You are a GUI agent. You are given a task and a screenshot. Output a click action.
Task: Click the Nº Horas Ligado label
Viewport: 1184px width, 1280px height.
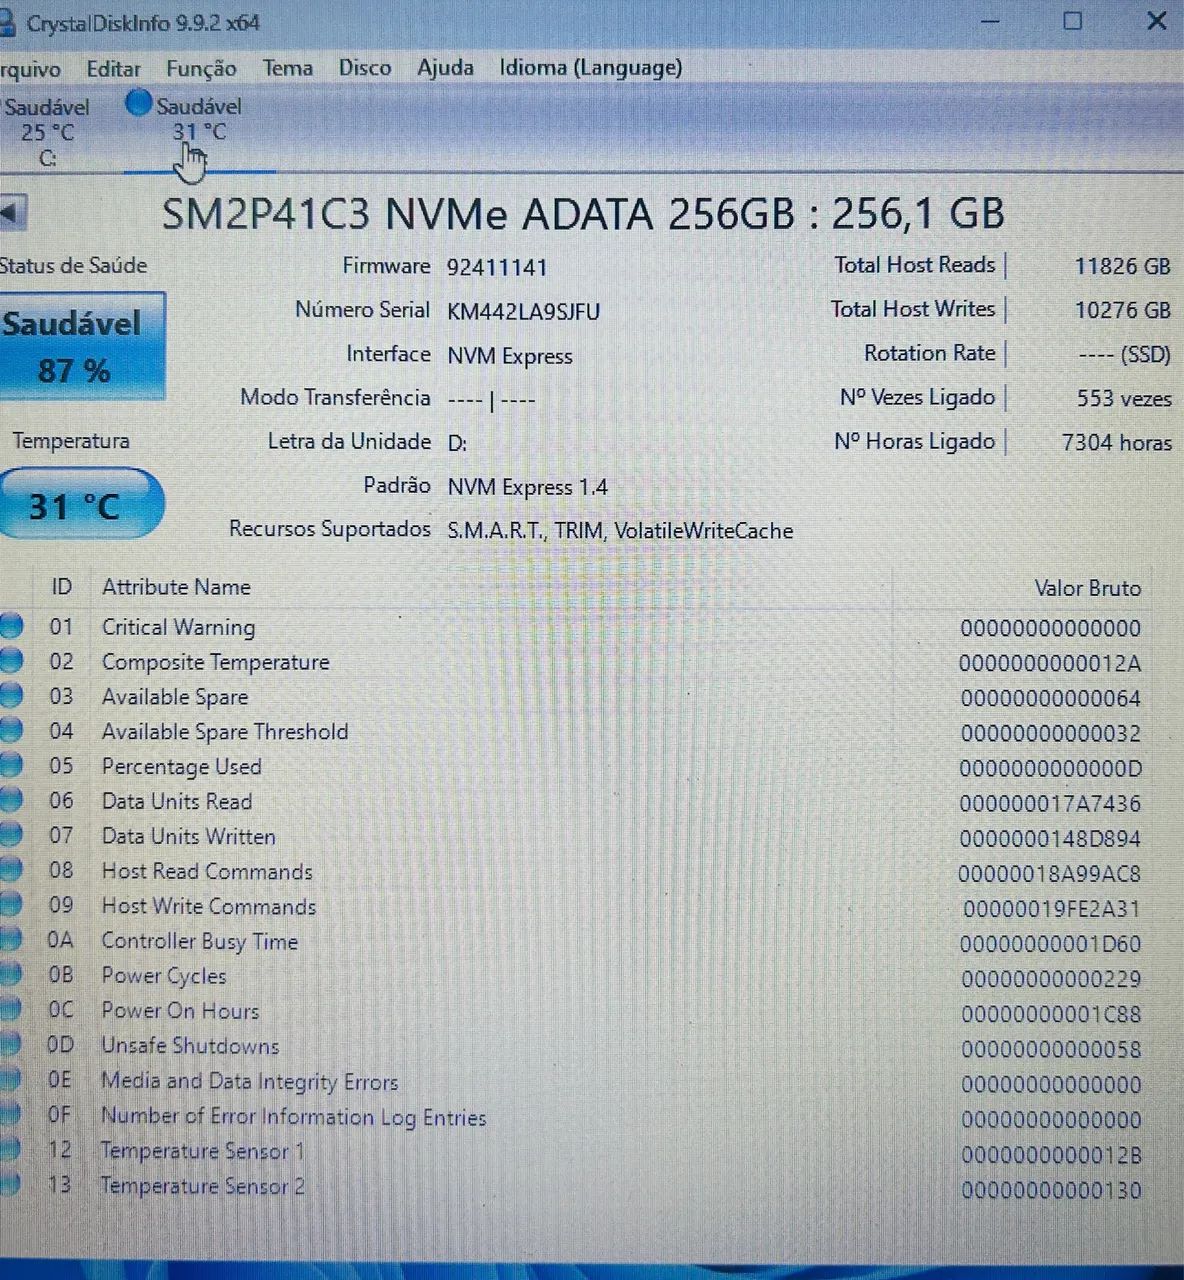click(x=914, y=441)
